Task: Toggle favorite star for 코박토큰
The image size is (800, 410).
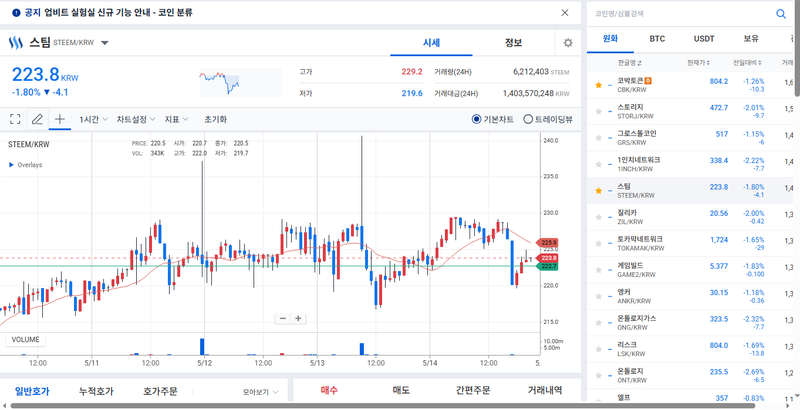Action: pyautogui.click(x=598, y=85)
